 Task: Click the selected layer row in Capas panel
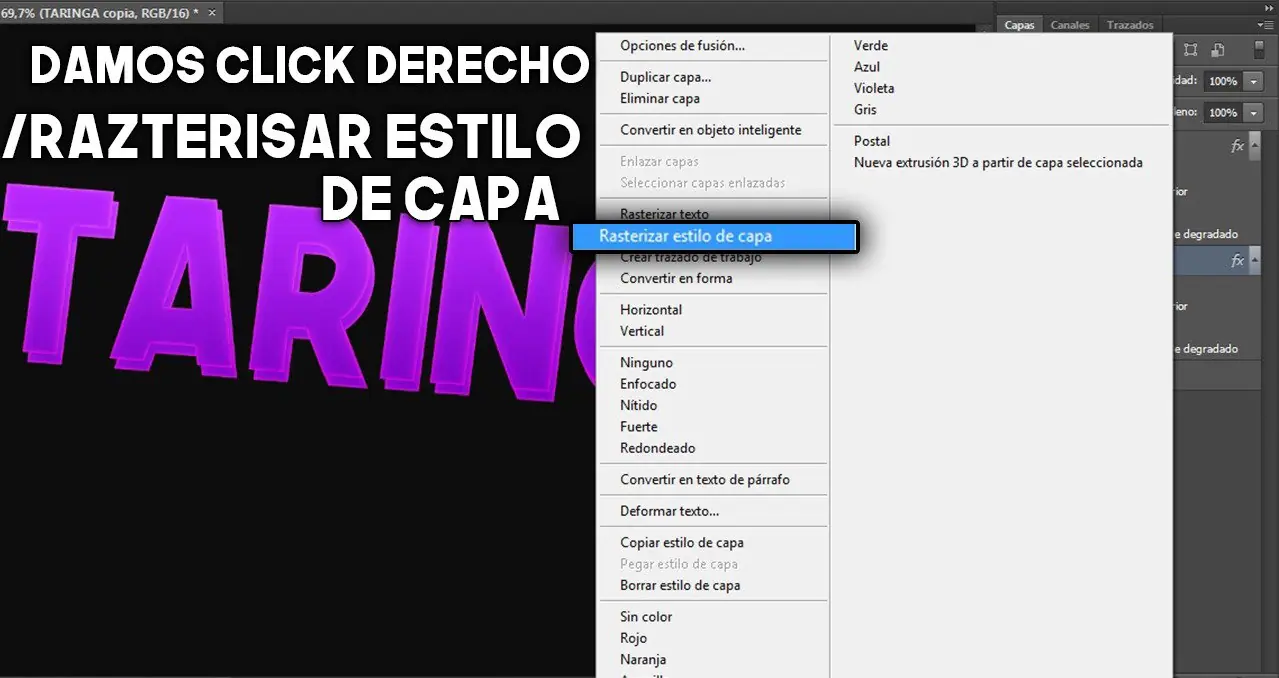pos(1217,261)
